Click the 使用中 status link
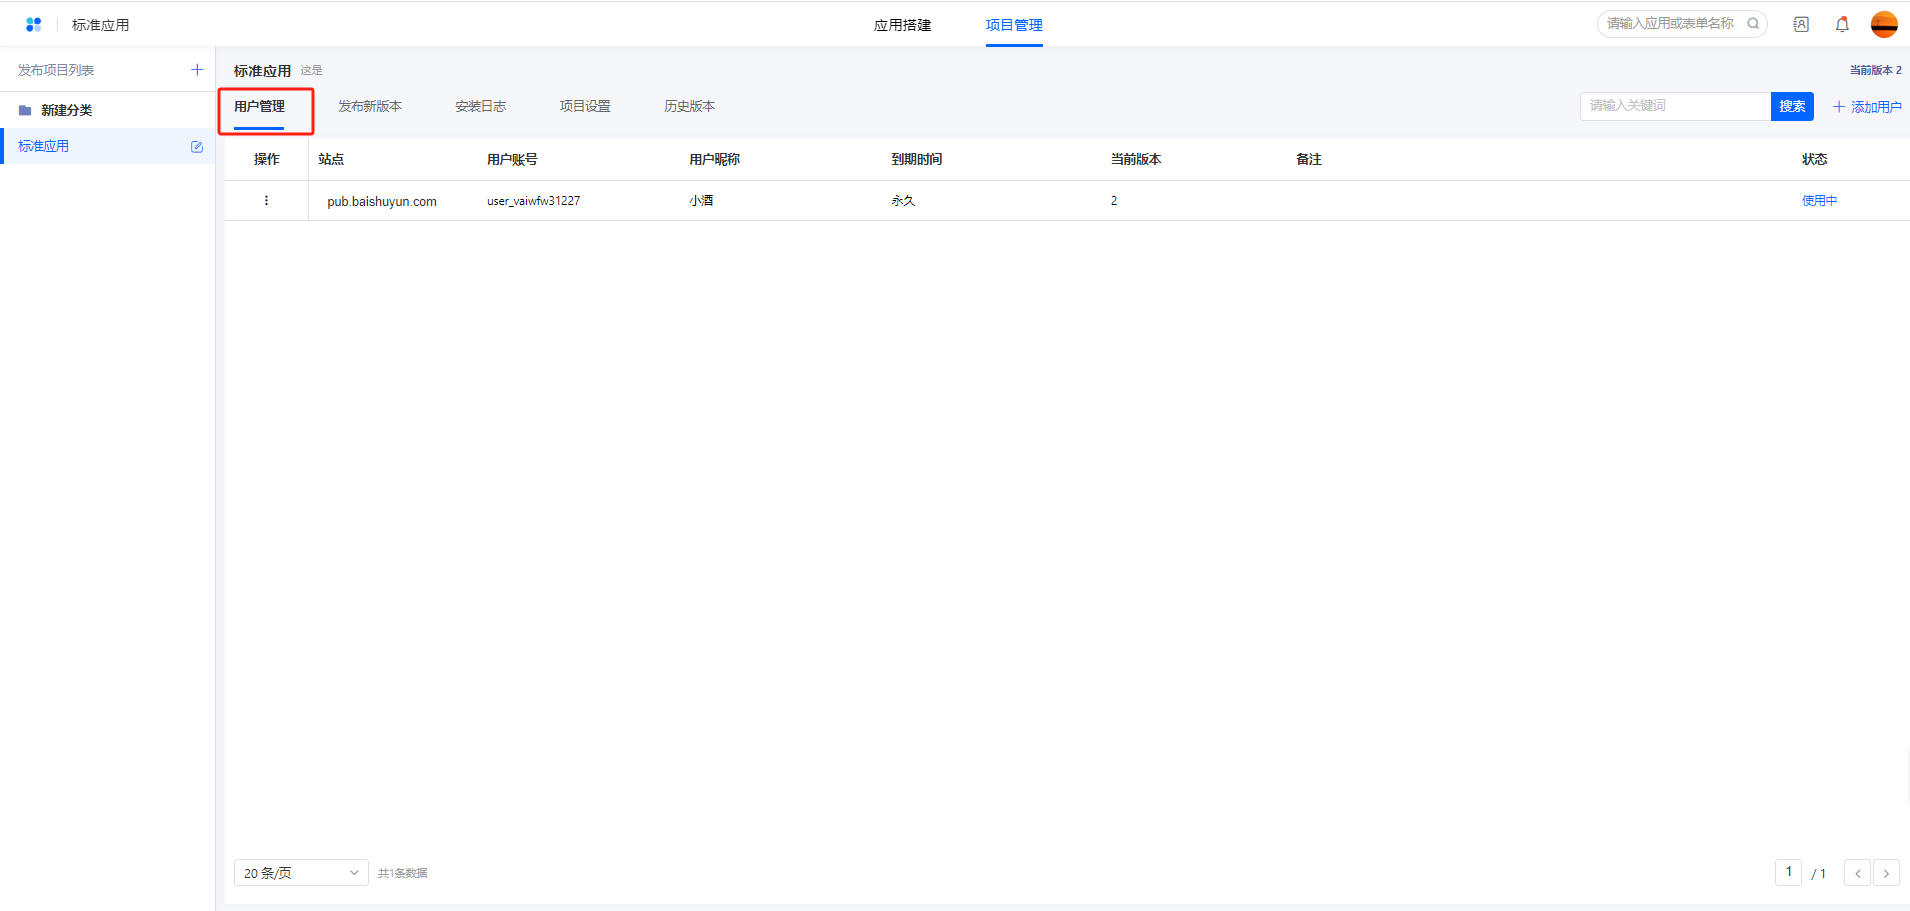Viewport: 1910px width, 911px height. click(1819, 201)
